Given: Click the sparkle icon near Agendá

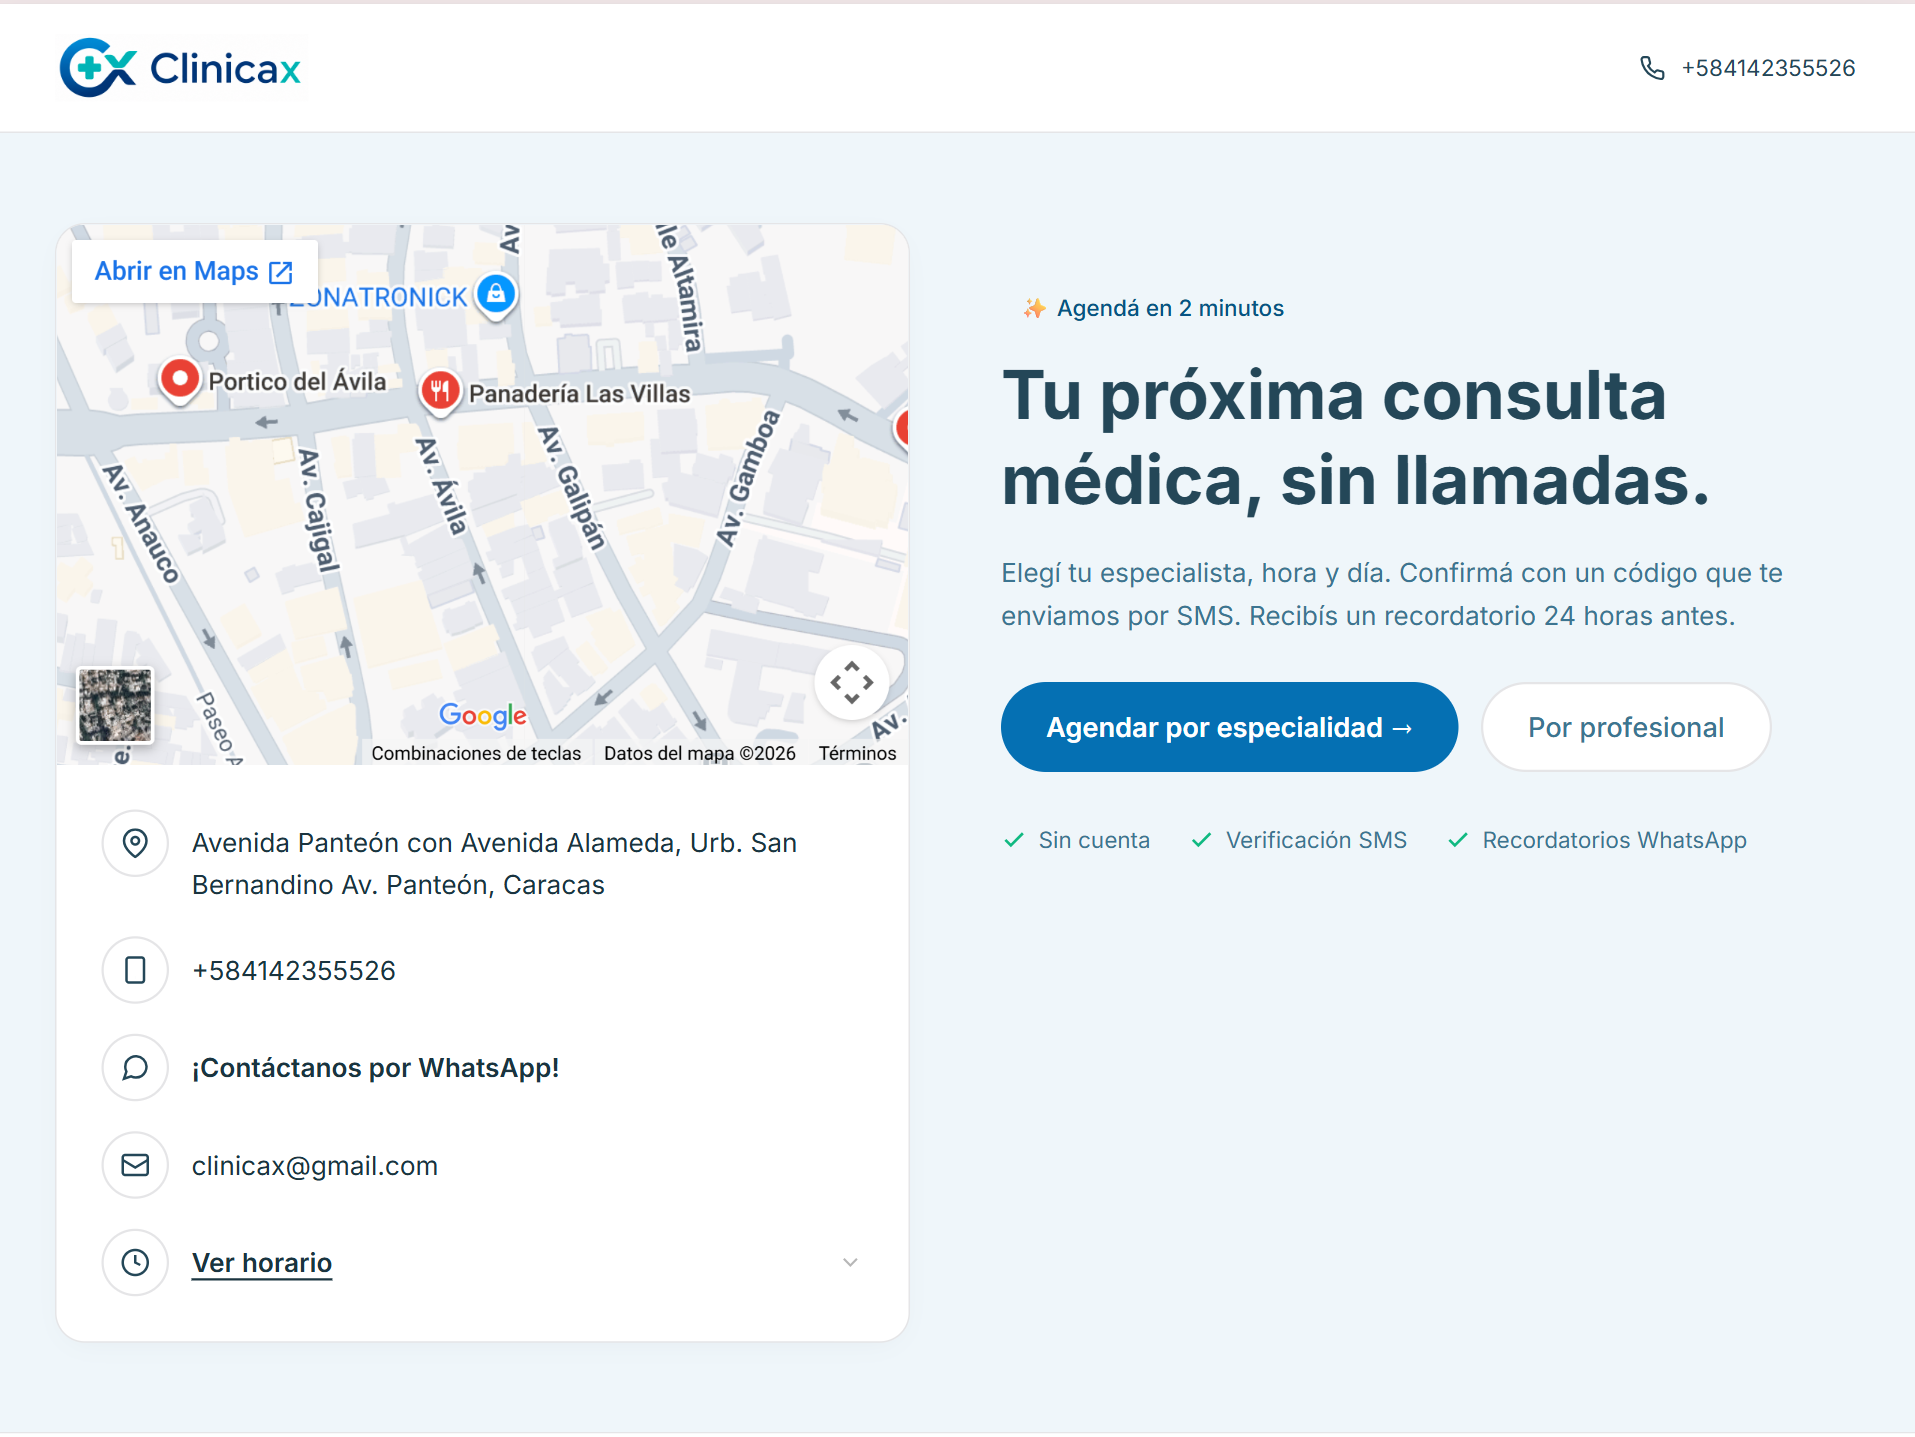Looking at the screenshot, I should point(1034,308).
